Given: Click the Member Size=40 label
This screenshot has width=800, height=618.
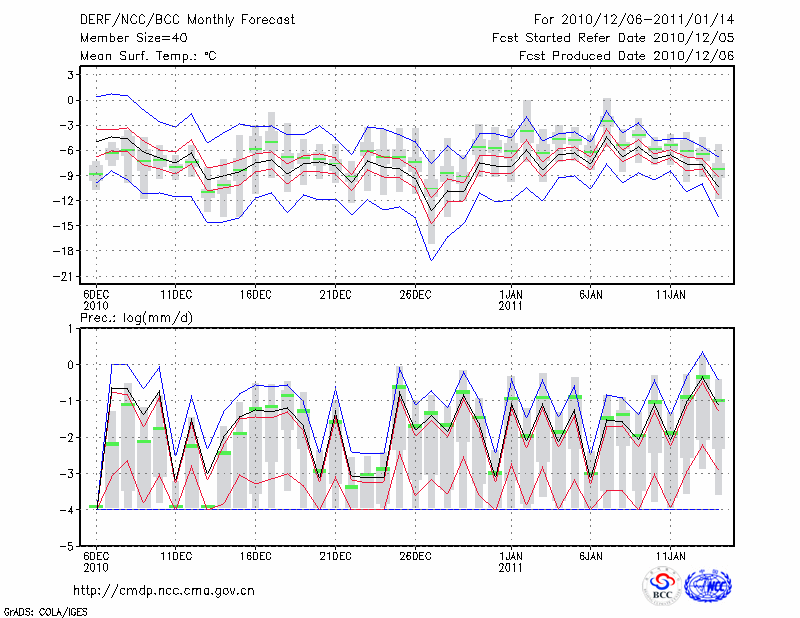Looking at the screenshot, I should pos(126,38).
